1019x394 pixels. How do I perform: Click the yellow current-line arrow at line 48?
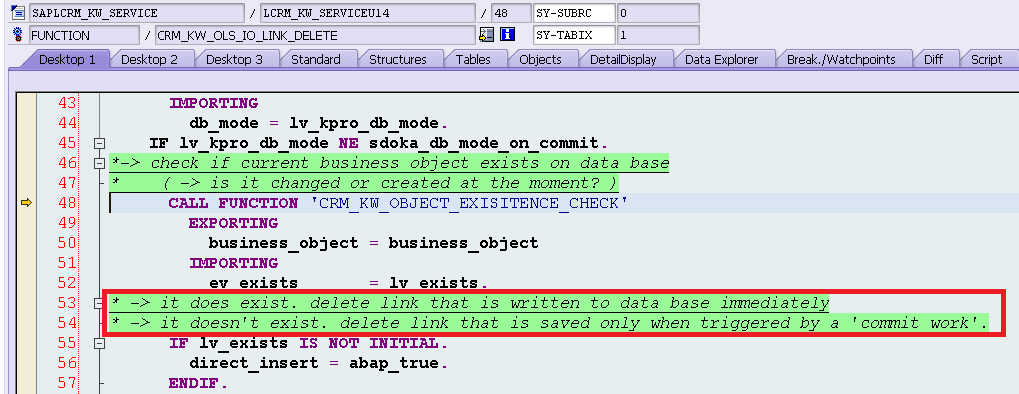coord(26,204)
